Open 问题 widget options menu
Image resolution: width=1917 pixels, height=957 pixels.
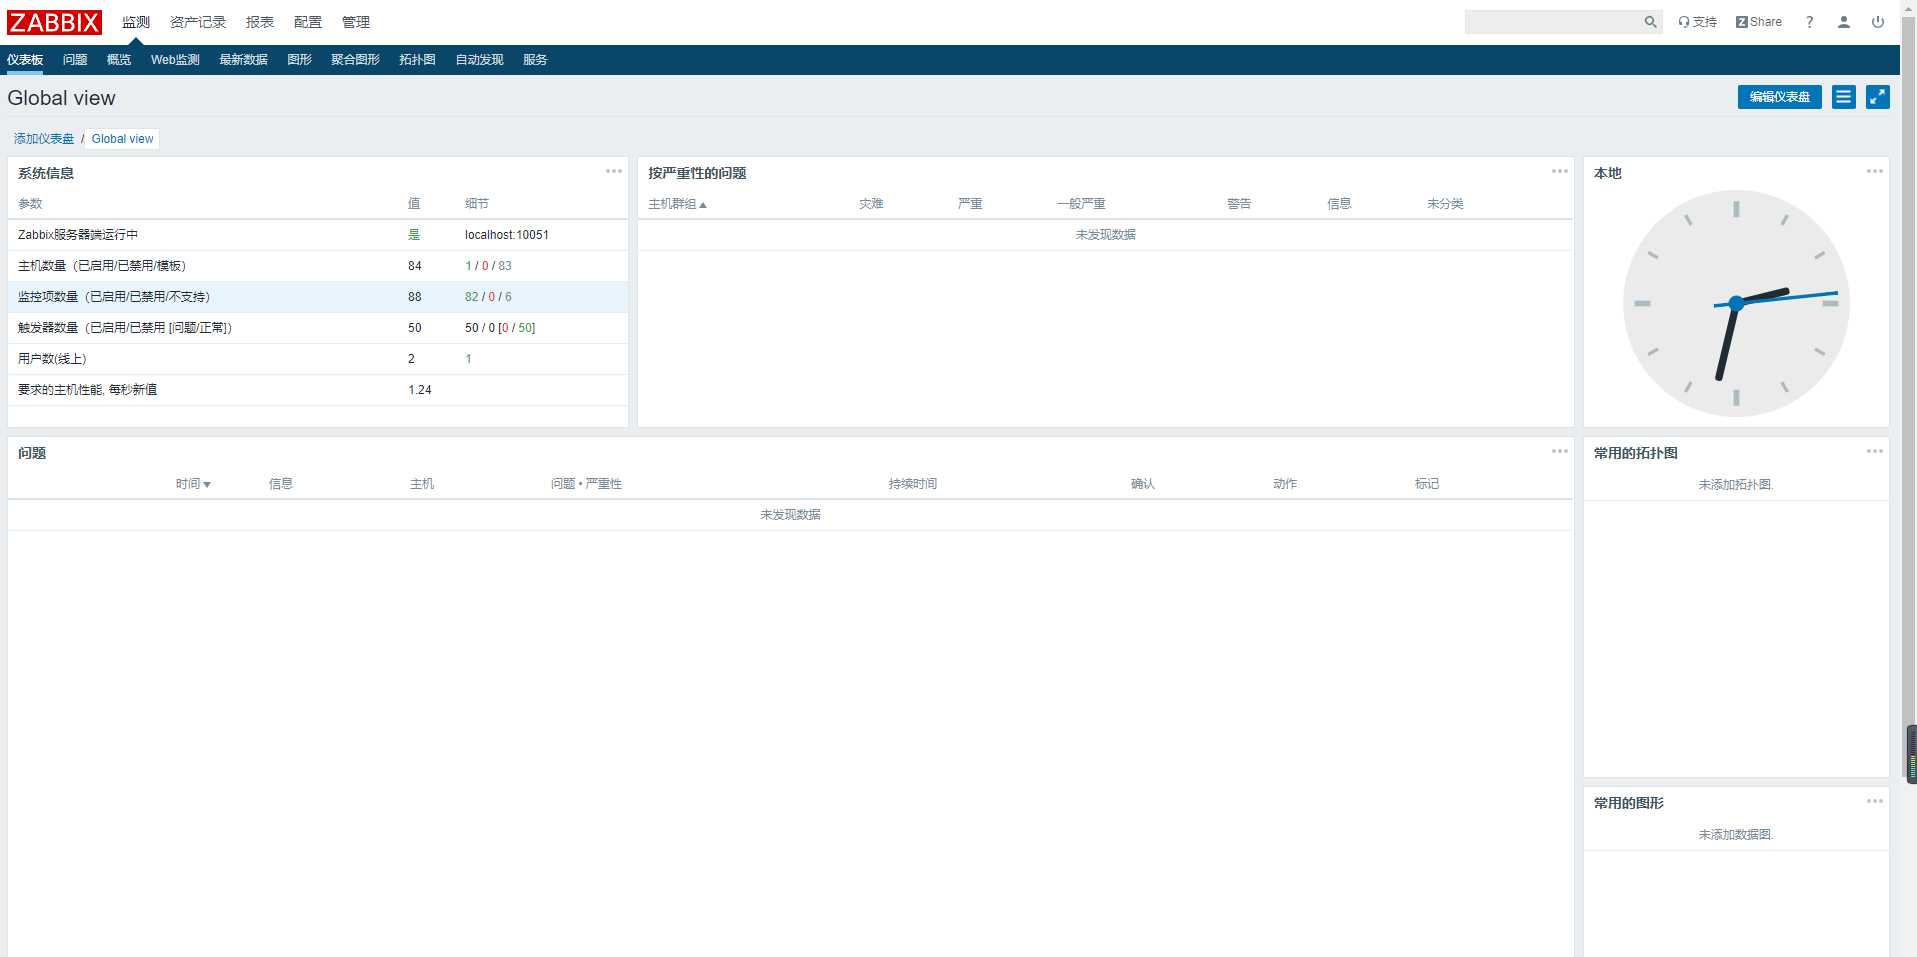(x=1560, y=451)
